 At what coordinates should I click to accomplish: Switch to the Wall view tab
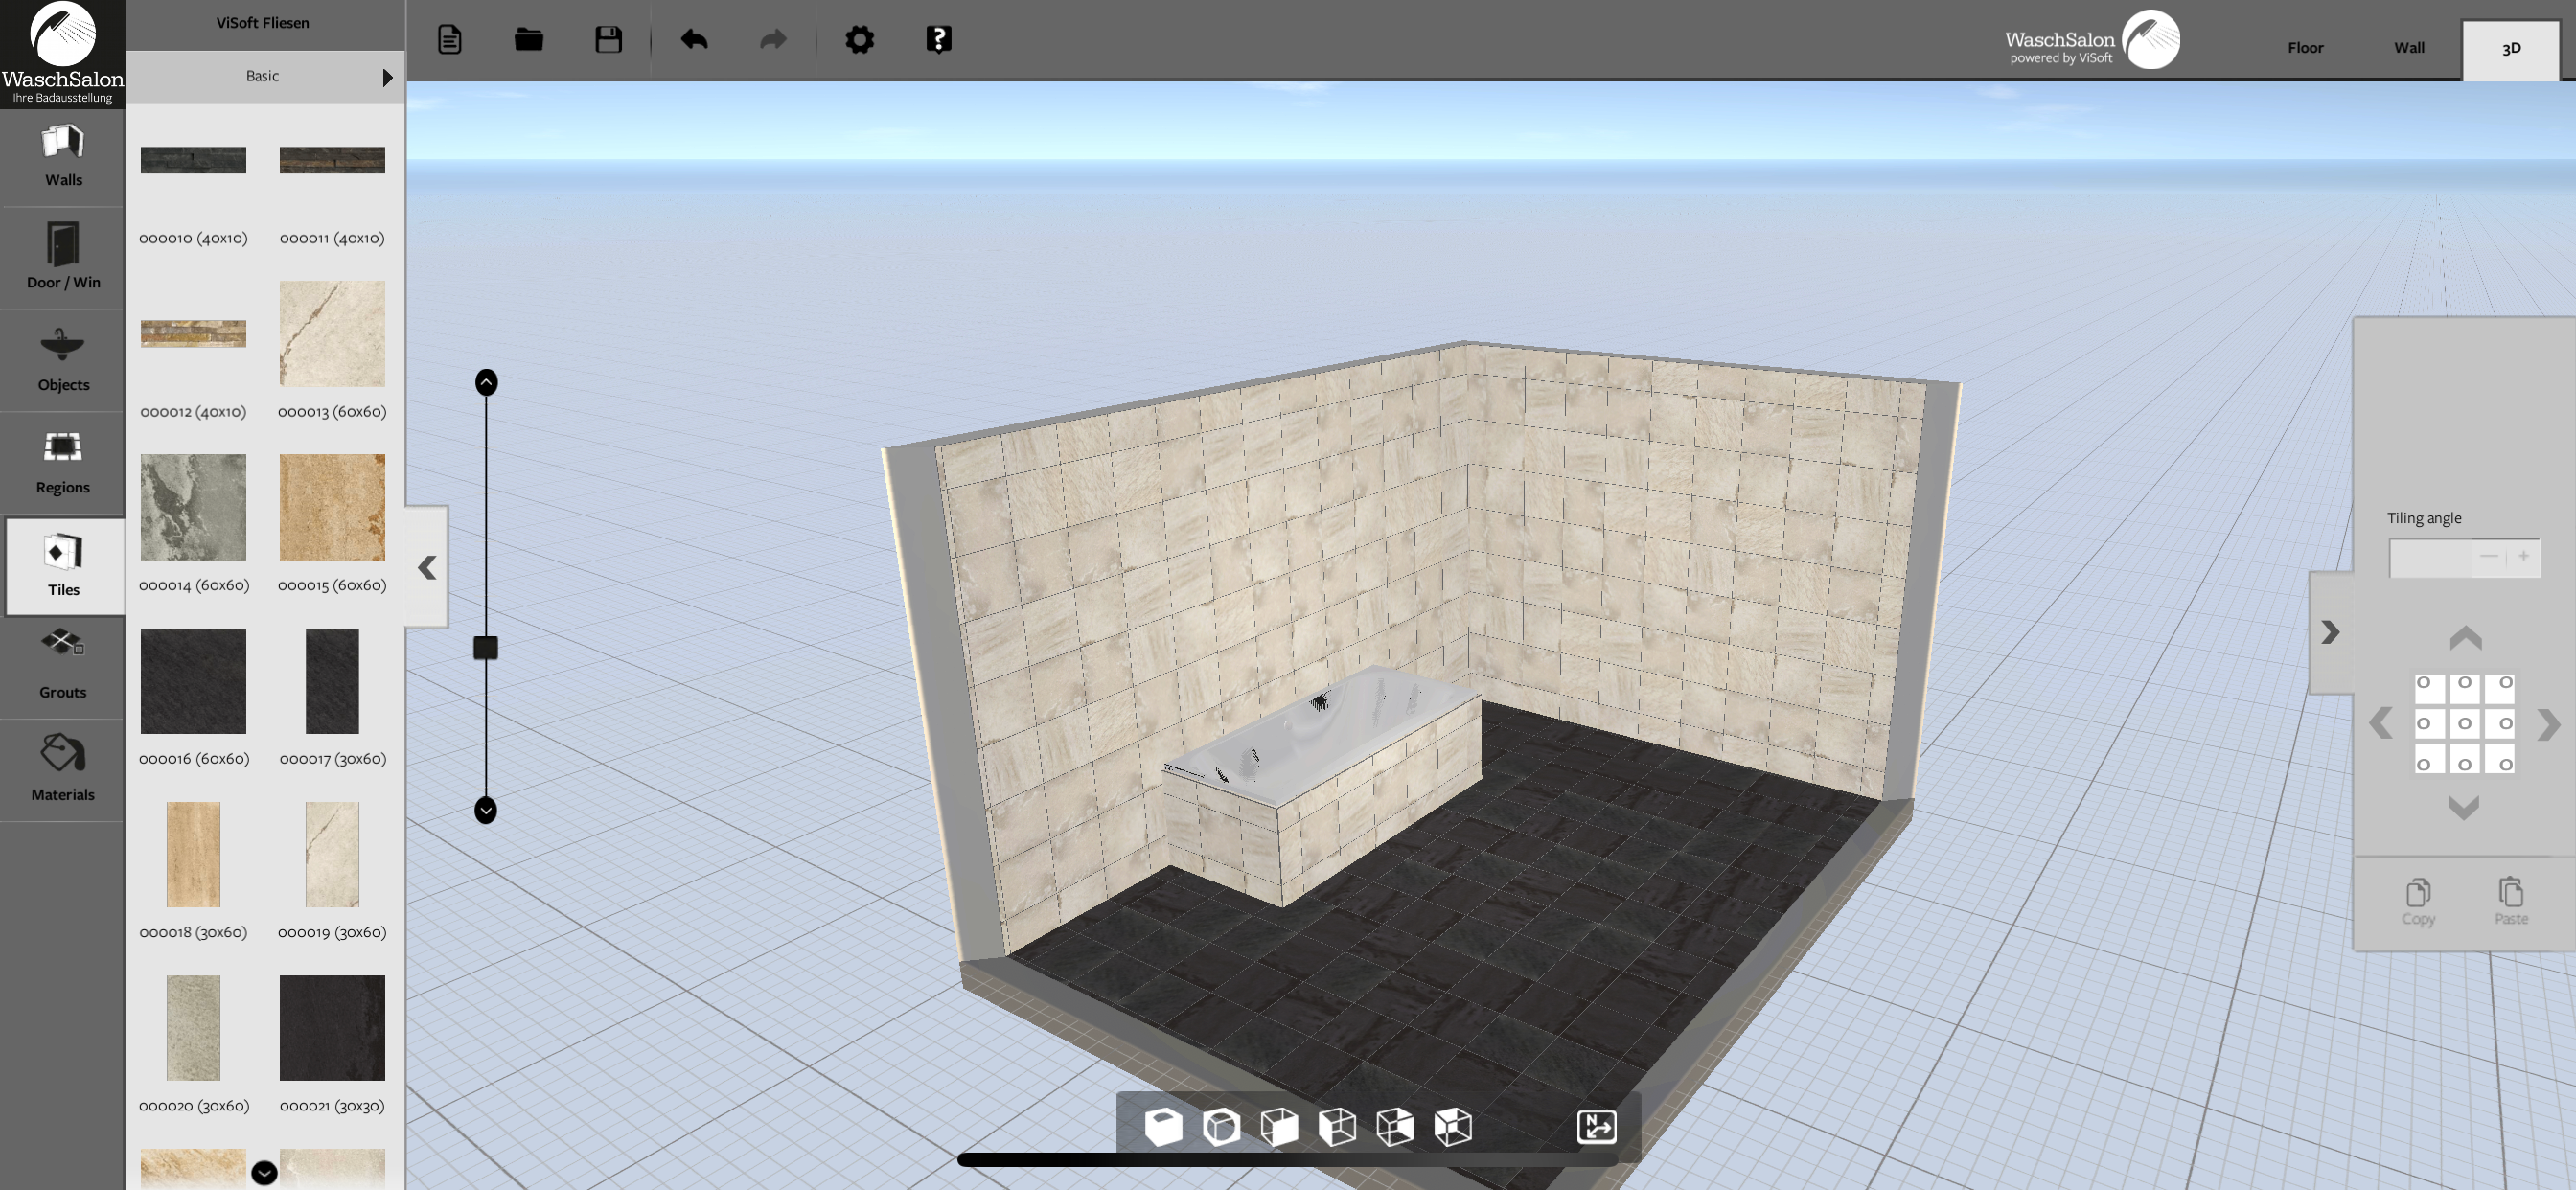[x=2409, y=47]
